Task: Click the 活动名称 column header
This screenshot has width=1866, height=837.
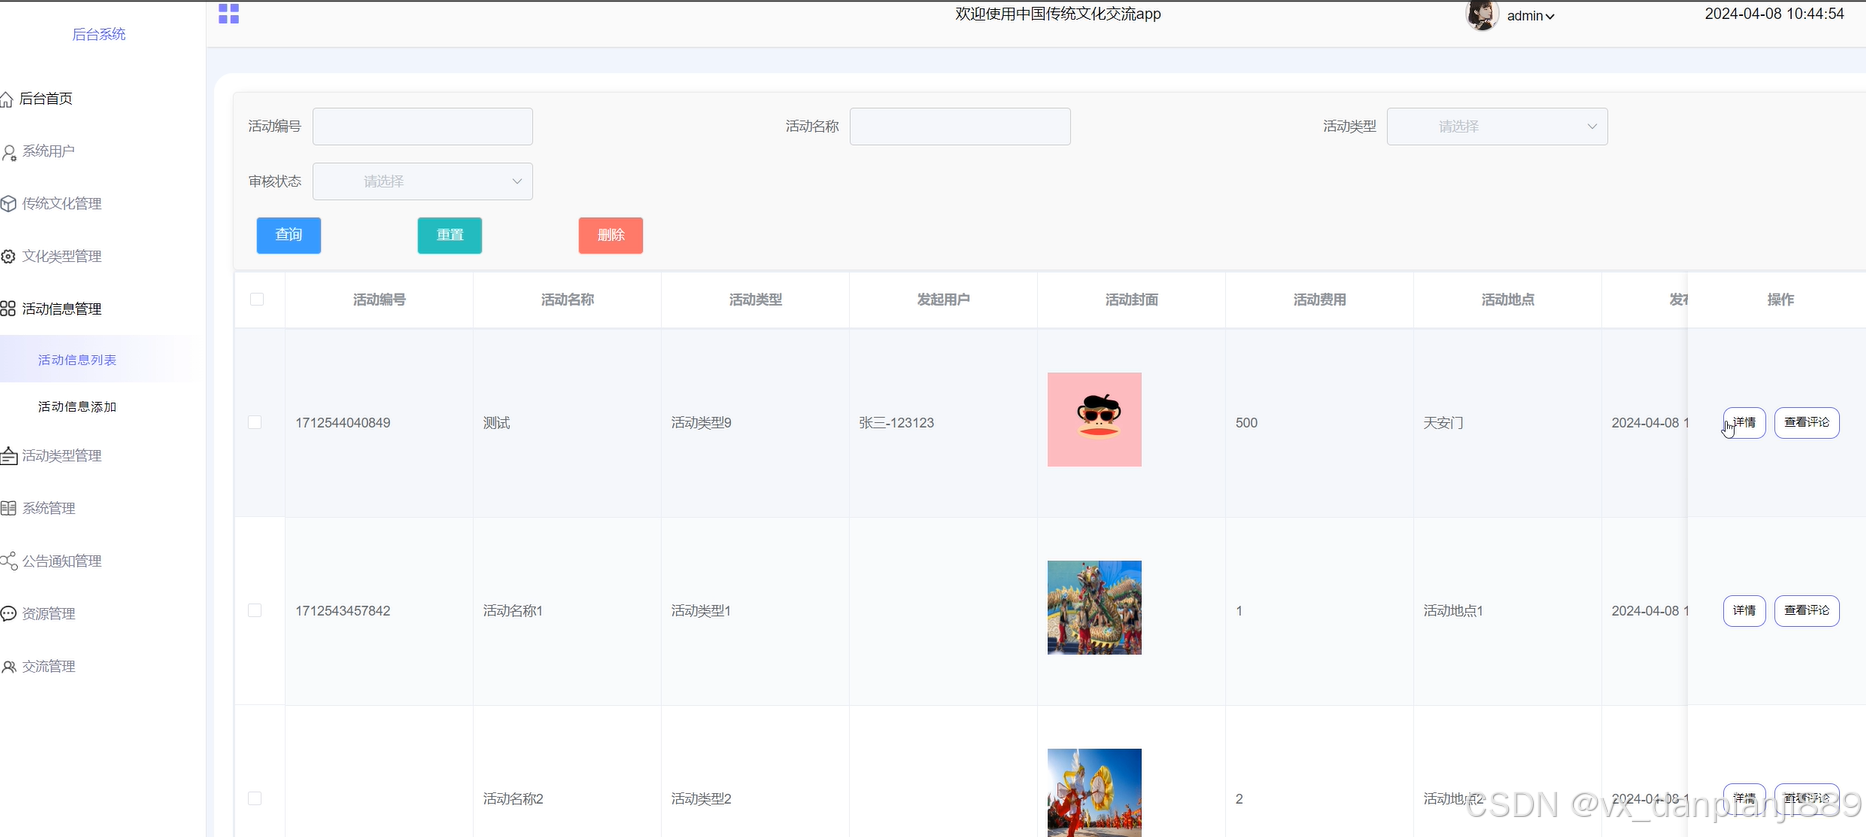Action: pyautogui.click(x=567, y=299)
